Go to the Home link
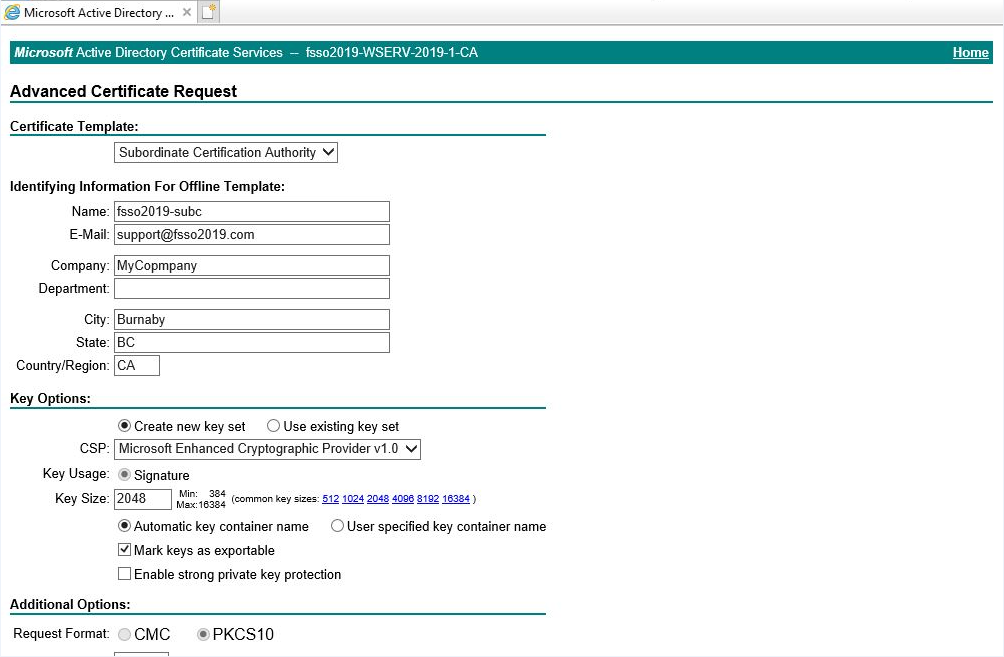Viewport: 1004px width, 657px height. pos(970,53)
